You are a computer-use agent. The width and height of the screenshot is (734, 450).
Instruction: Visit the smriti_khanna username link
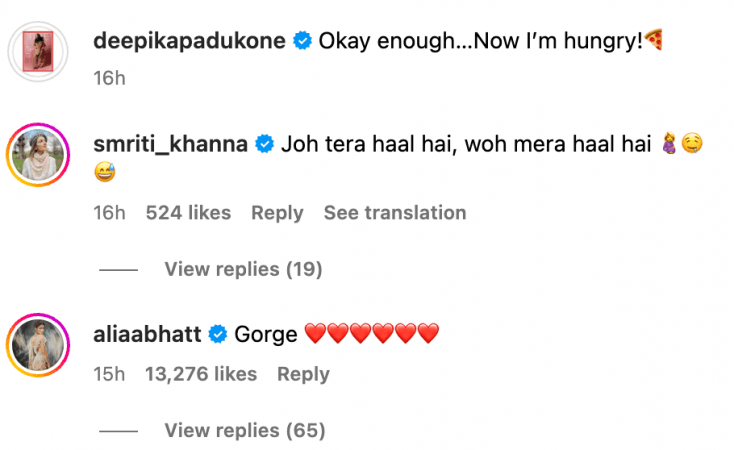pos(170,145)
